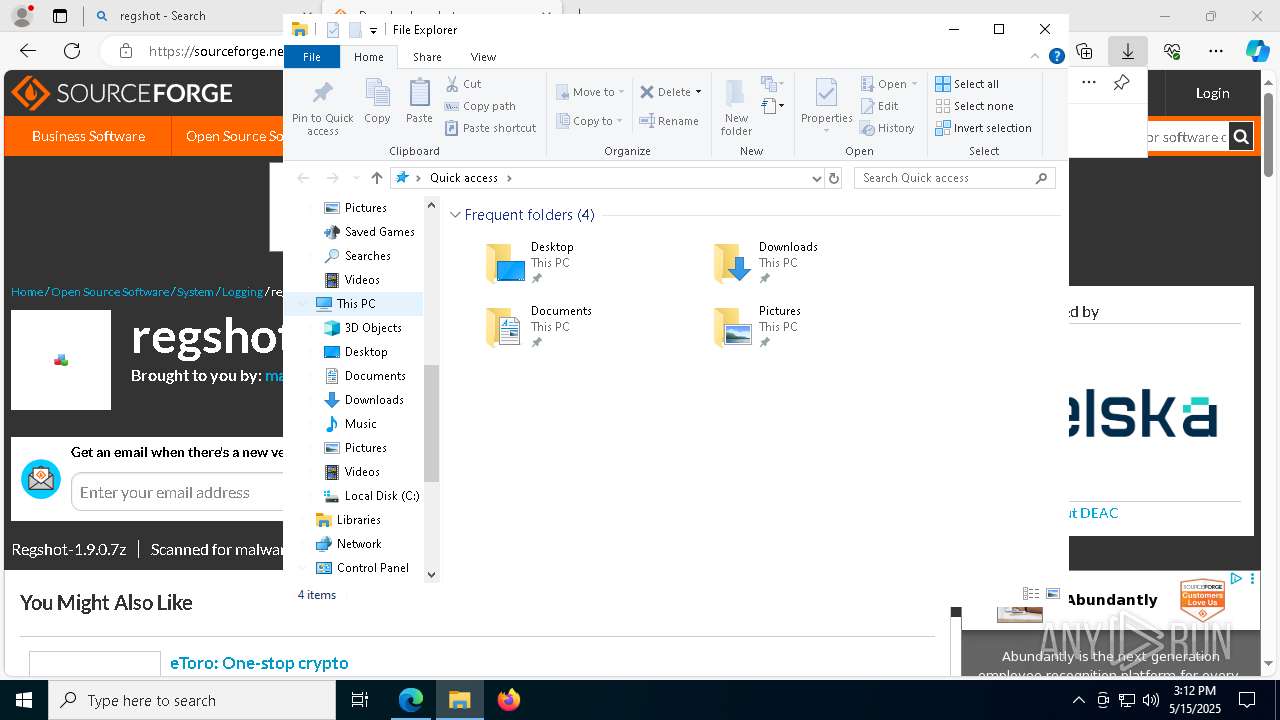This screenshot has width=1280, height=720.
Task: Click taskbar Type here to search
Action: coord(192,700)
